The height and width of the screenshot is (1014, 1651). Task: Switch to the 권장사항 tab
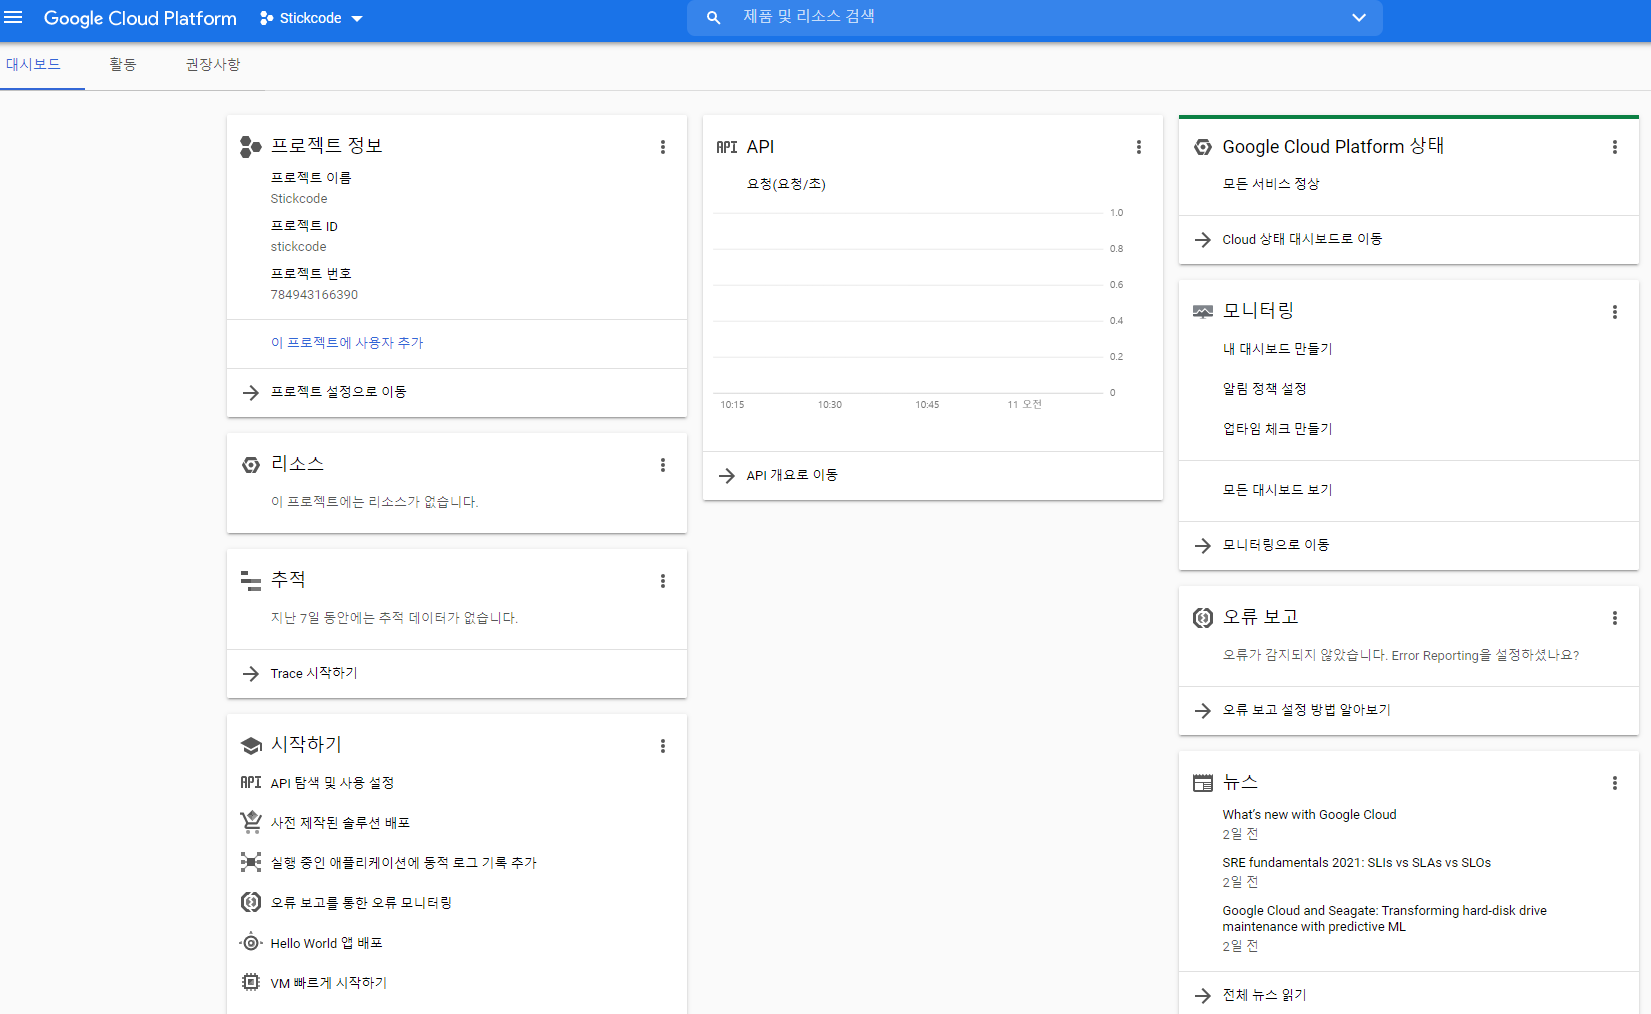[x=213, y=64]
